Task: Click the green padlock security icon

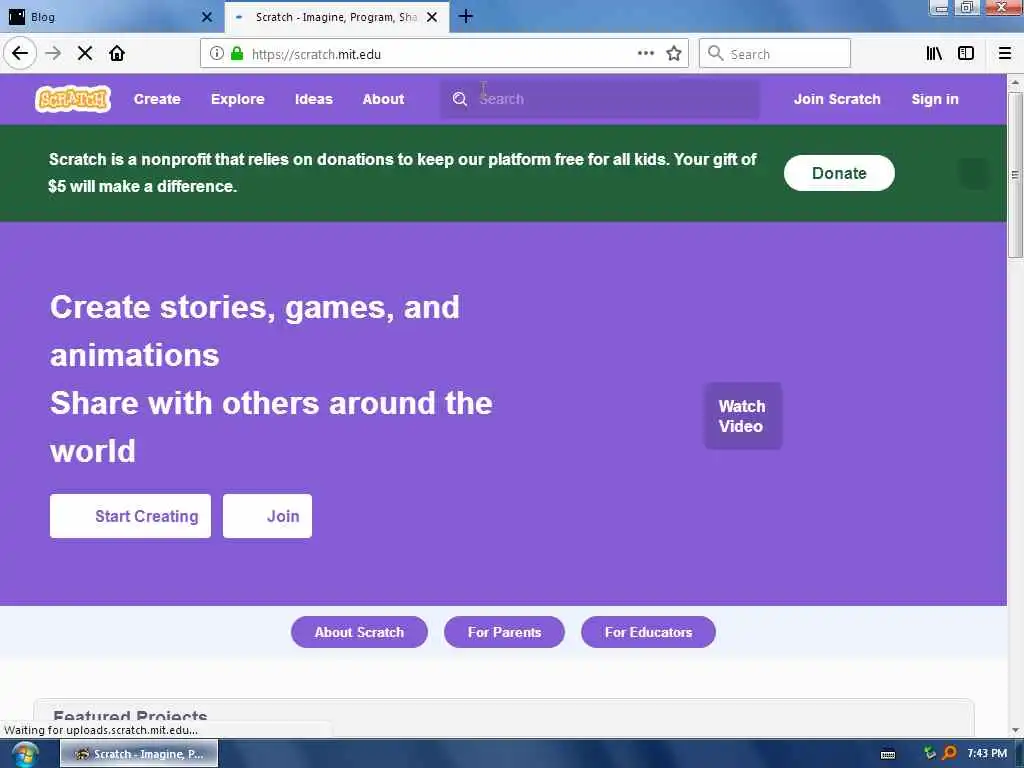Action: pos(237,54)
